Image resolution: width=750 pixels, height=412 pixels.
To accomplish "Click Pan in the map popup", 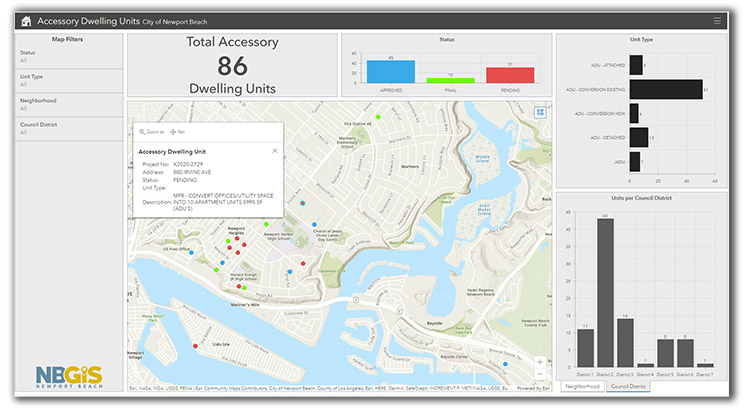I will [179, 131].
